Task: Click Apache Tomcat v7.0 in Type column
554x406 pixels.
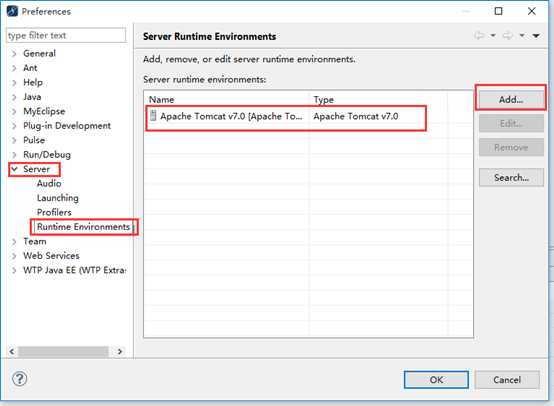Action: click(356, 116)
